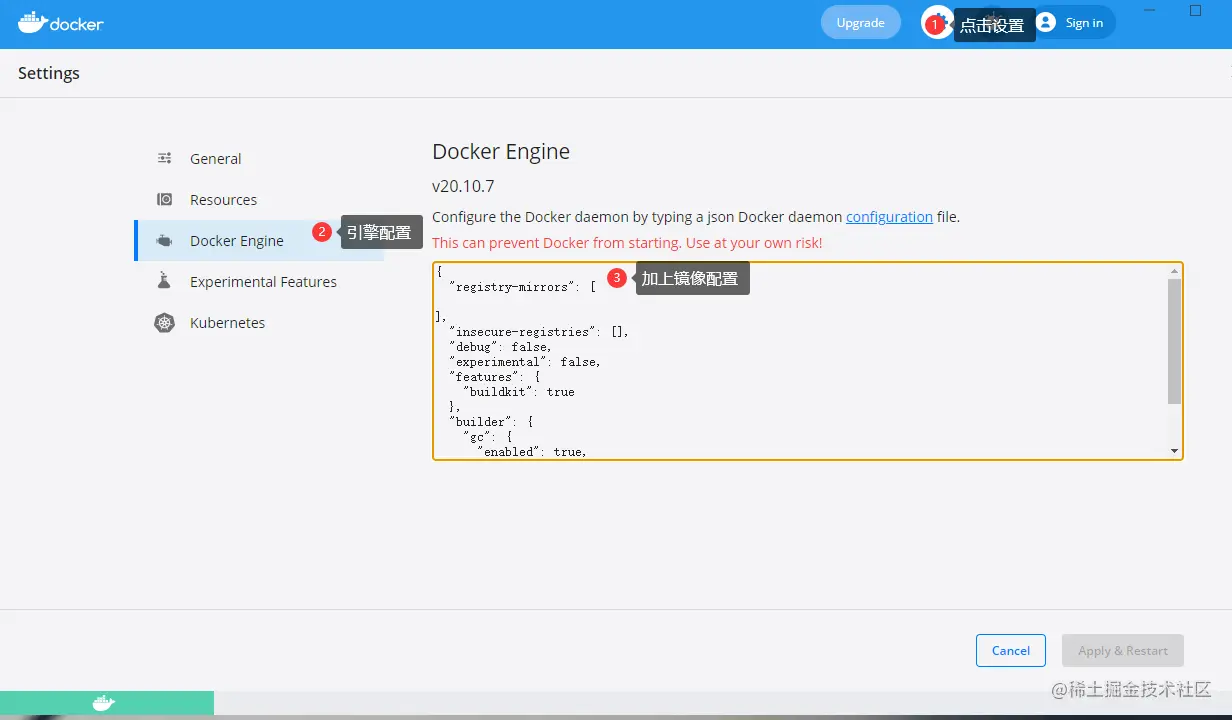
Task: Click the "debug": false line
Action: point(500,347)
